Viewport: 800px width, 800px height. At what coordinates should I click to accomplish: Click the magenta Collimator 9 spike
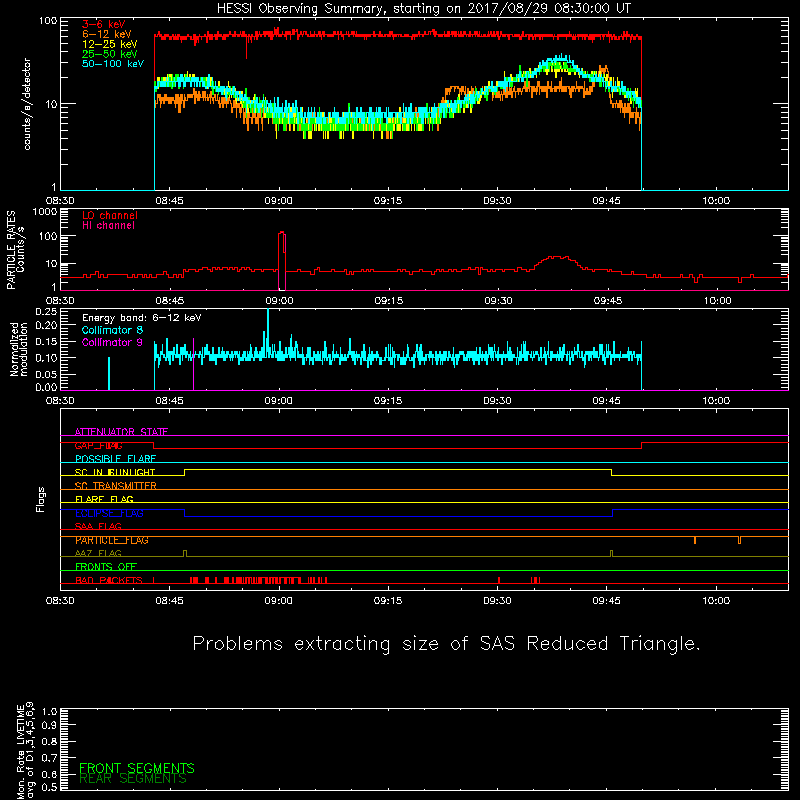193,364
